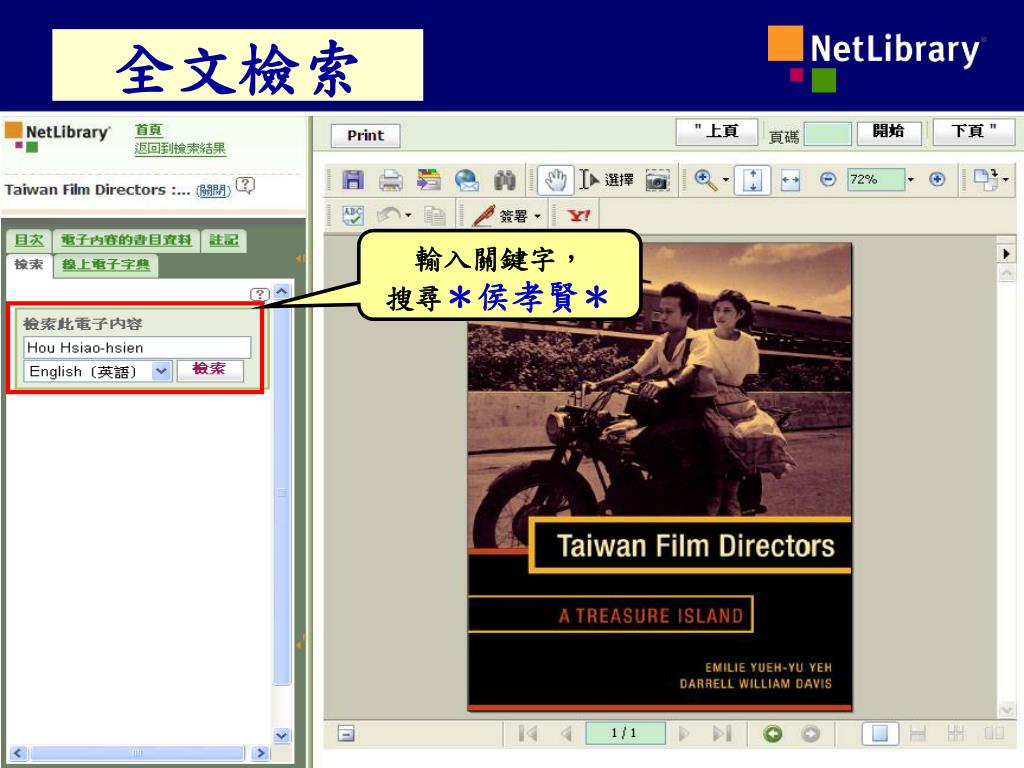Viewport: 1024px width, 768px height.
Task: Click the left panel vertical scrollbar thumb
Action: [281, 493]
